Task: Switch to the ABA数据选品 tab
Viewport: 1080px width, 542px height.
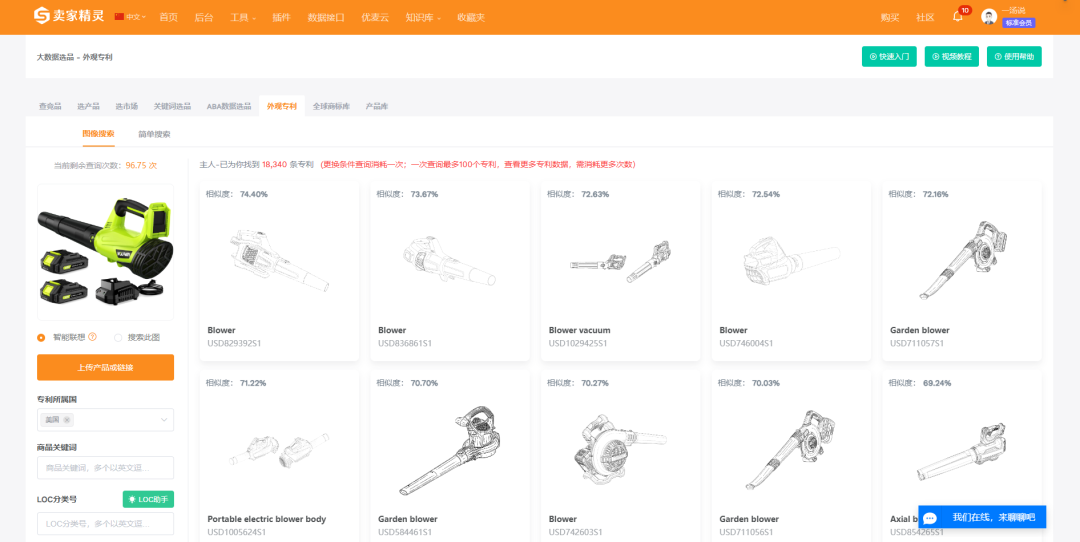Action: coord(229,106)
